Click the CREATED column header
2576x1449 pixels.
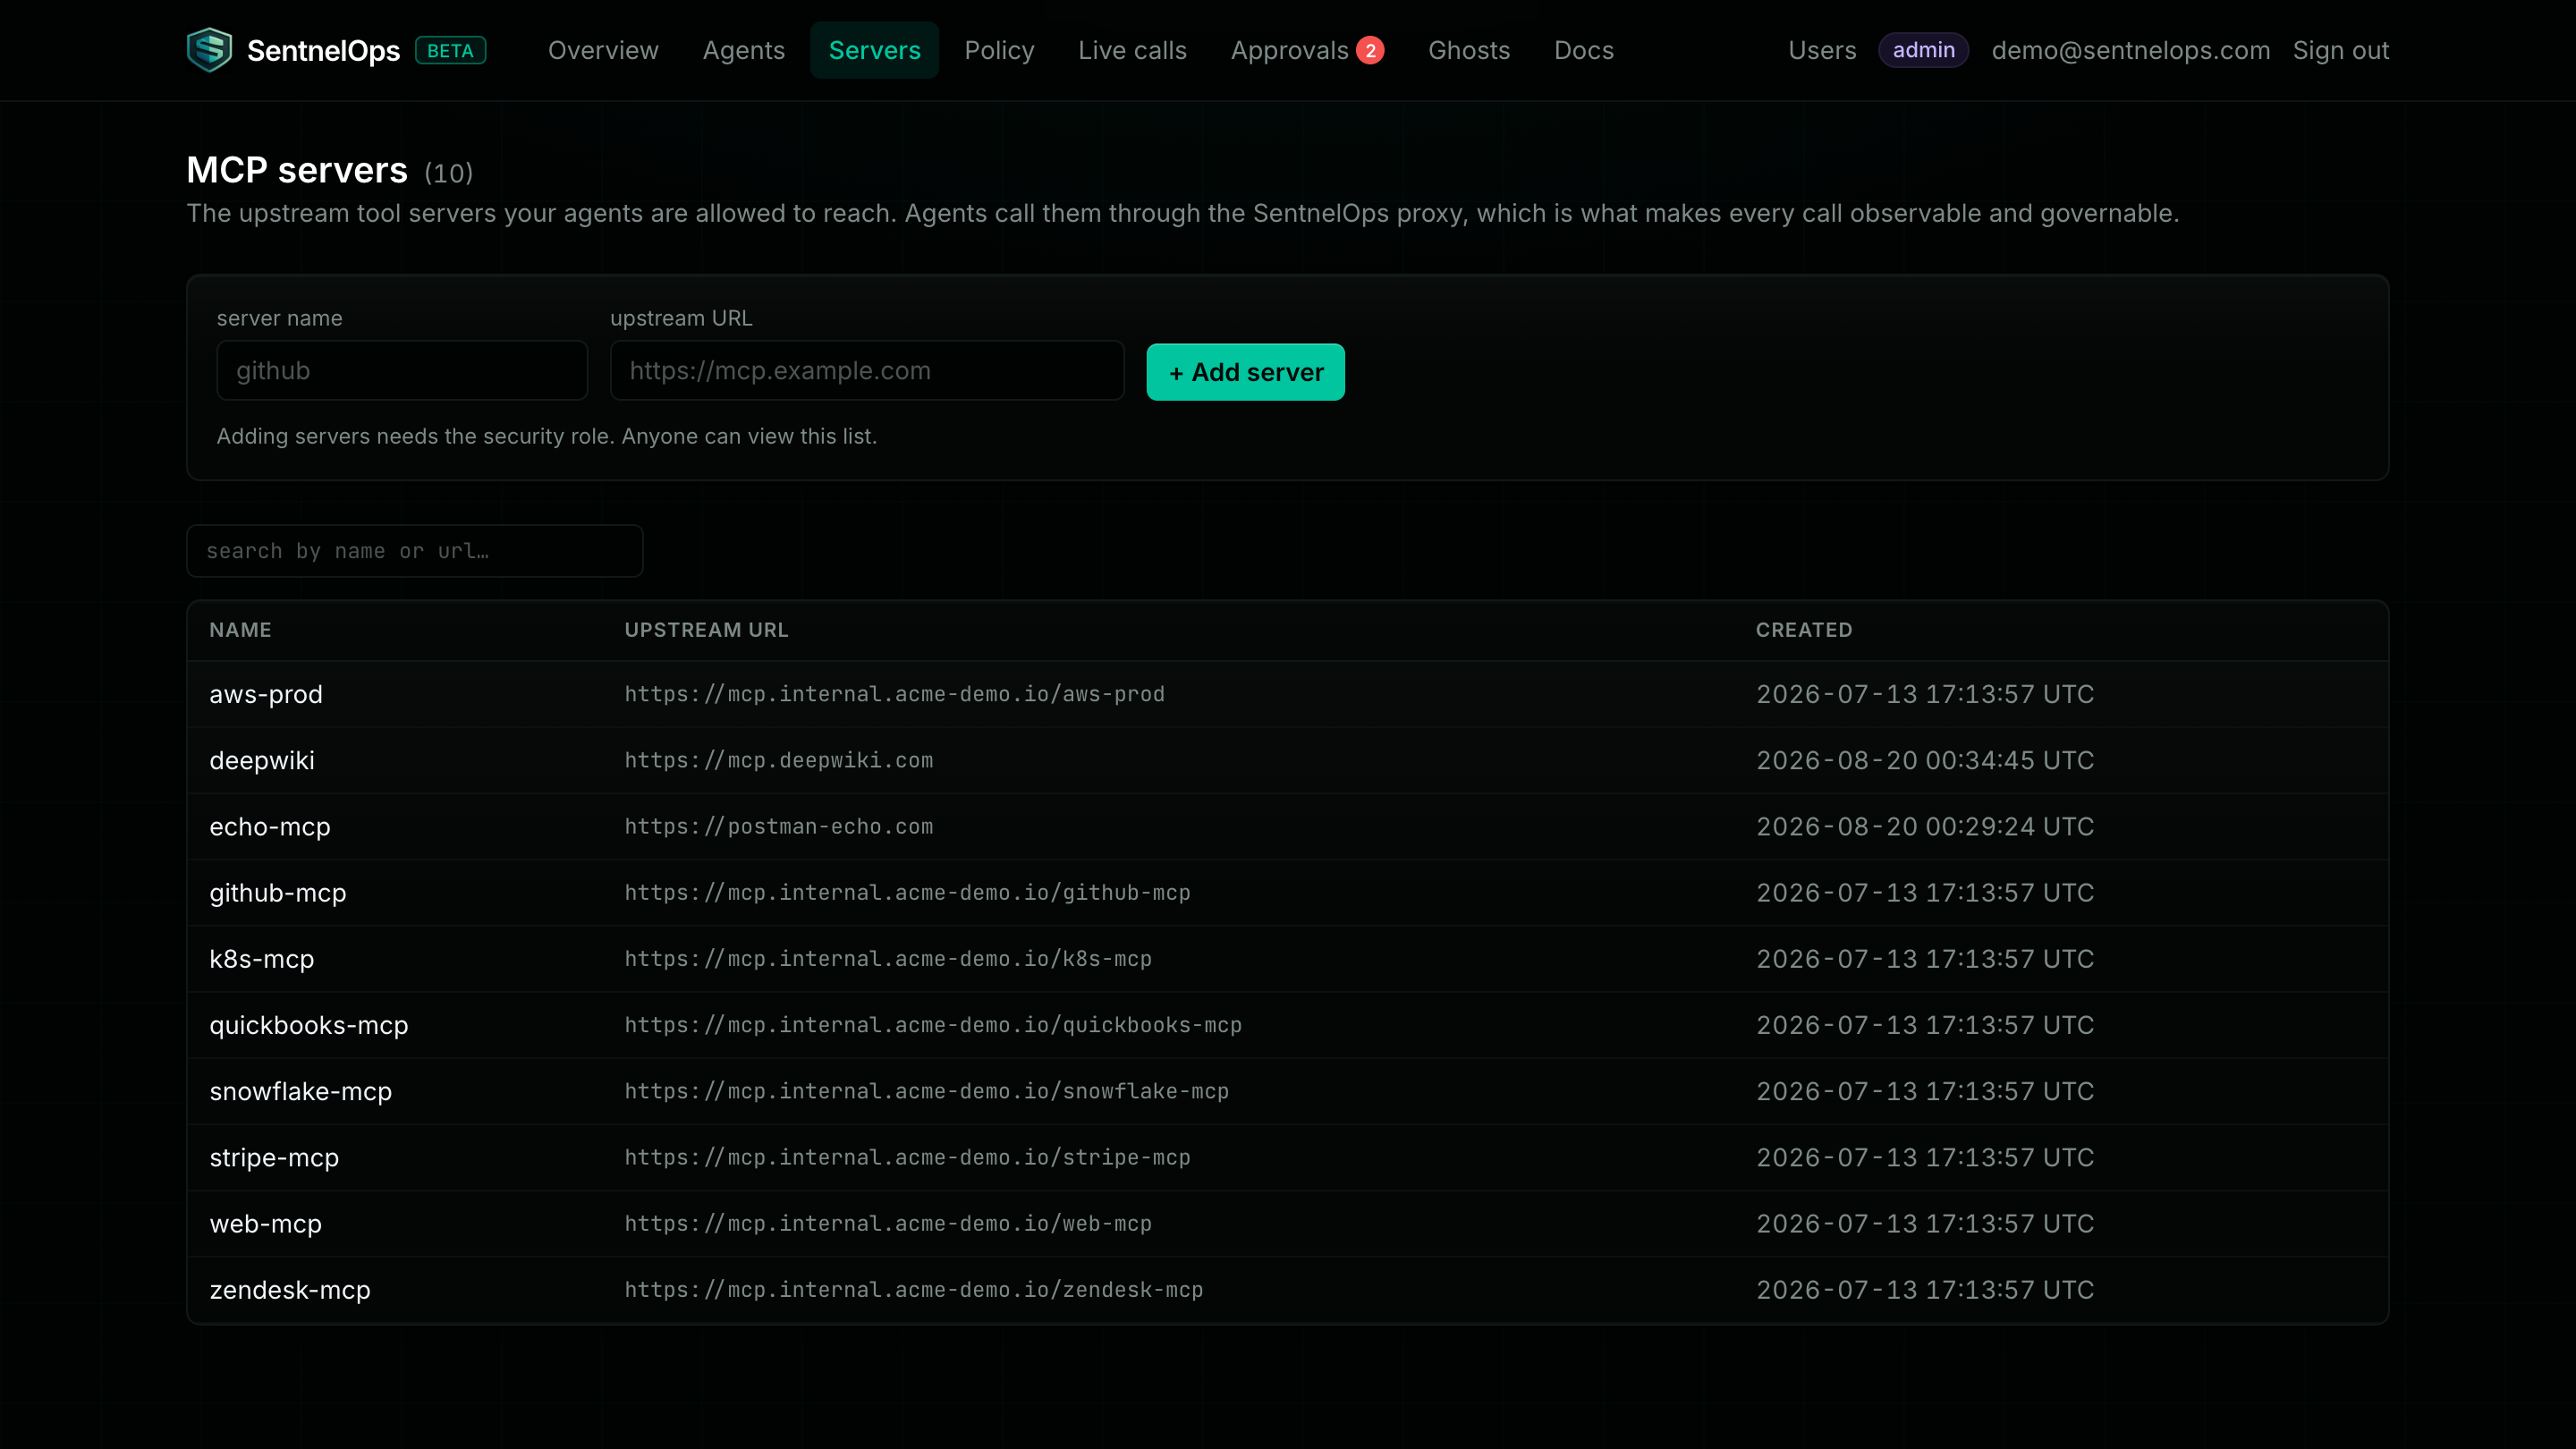(x=1804, y=630)
